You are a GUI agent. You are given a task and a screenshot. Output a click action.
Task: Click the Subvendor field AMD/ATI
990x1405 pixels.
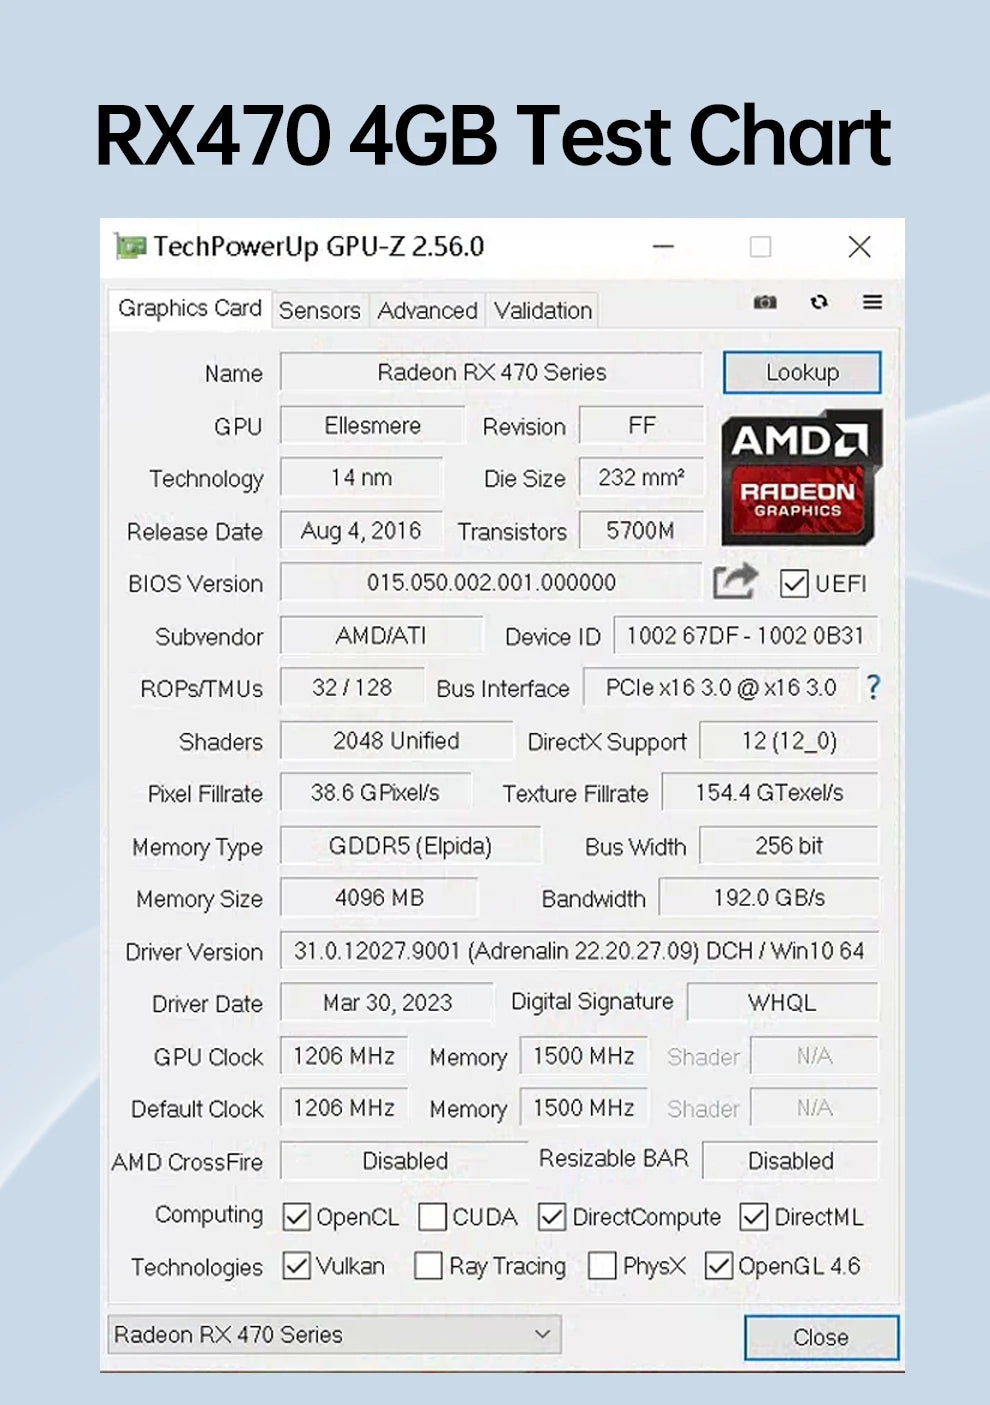point(381,635)
